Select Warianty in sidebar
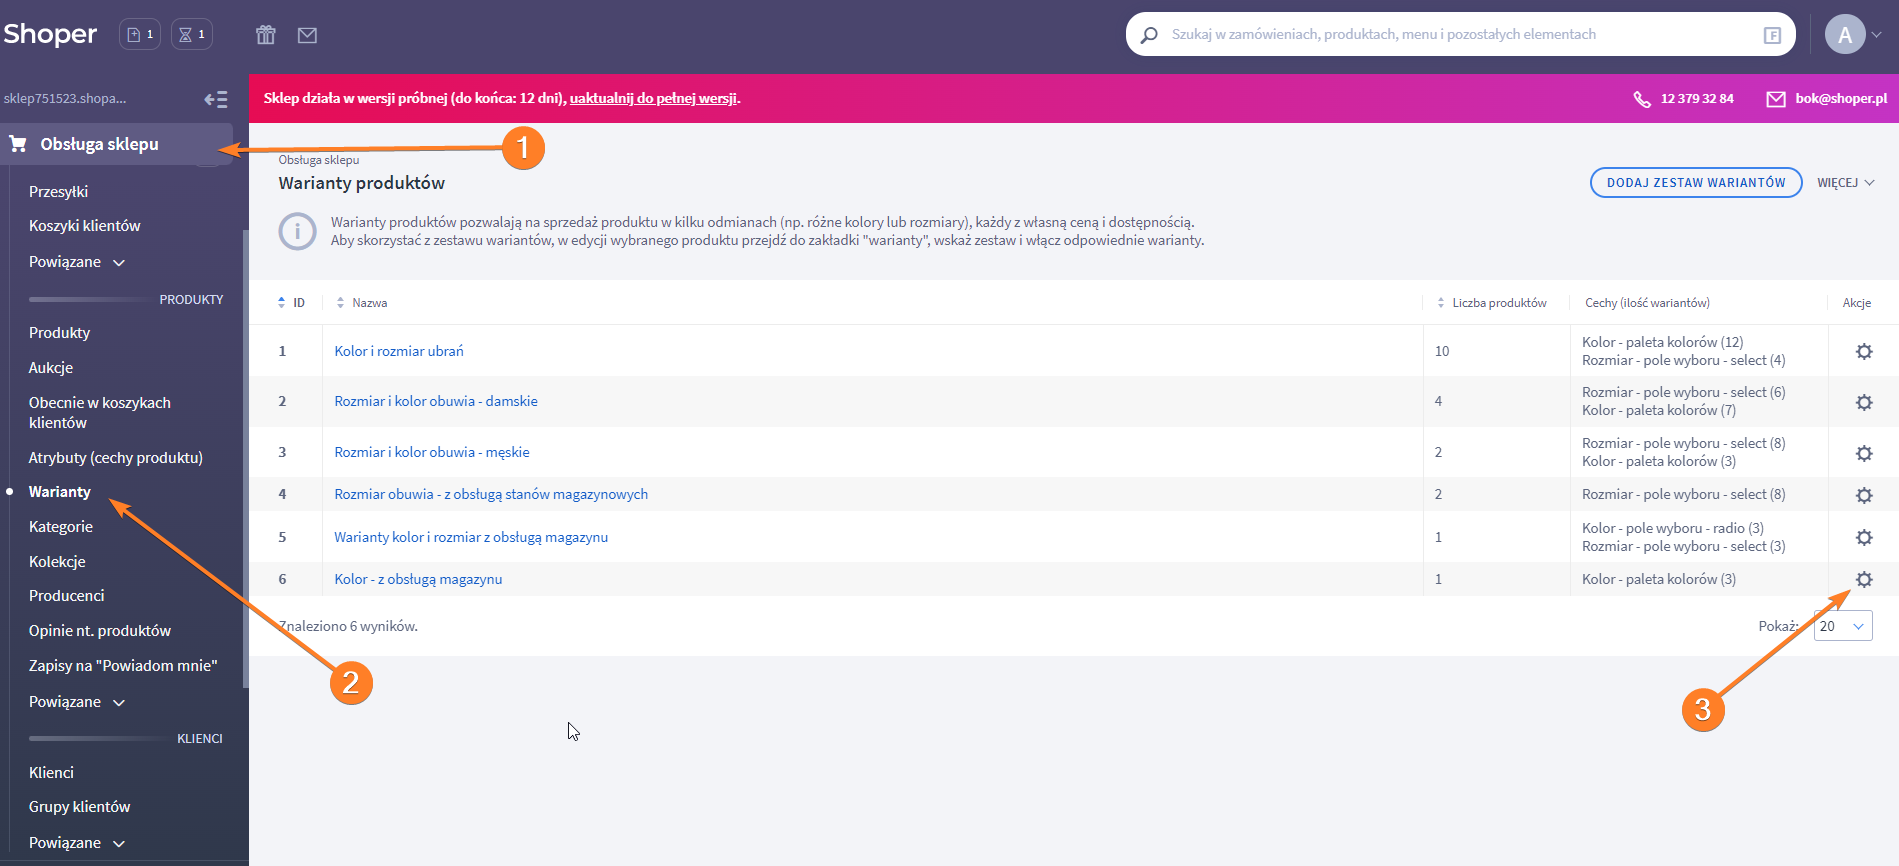The width and height of the screenshot is (1899, 866). [59, 492]
